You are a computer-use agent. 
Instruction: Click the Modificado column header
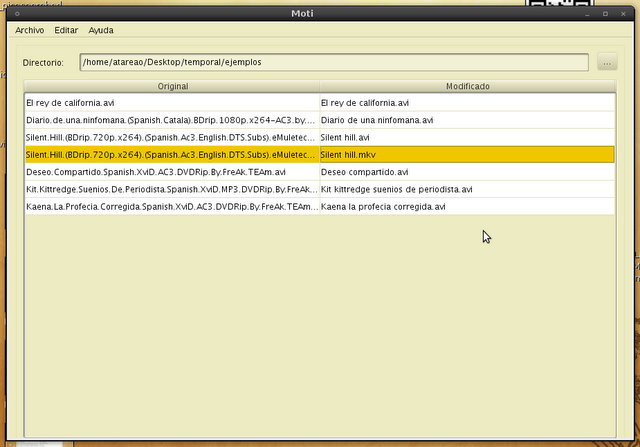(467, 86)
